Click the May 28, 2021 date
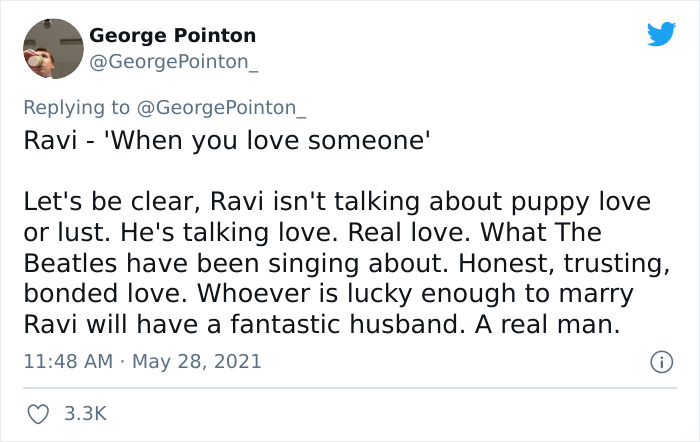700x442 pixels. click(x=198, y=361)
